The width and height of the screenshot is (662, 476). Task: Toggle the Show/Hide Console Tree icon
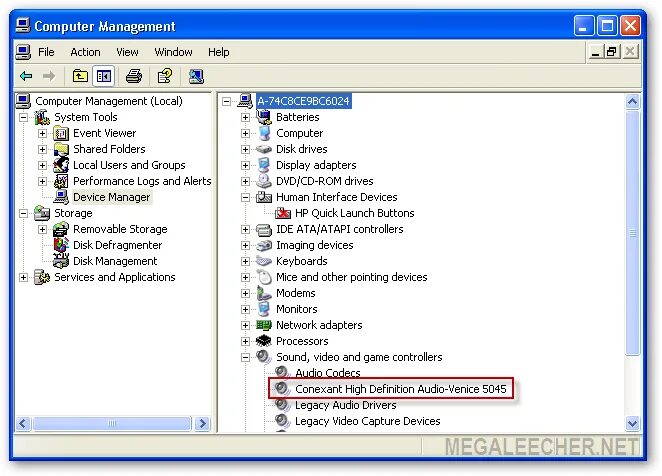tap(104, 76)
